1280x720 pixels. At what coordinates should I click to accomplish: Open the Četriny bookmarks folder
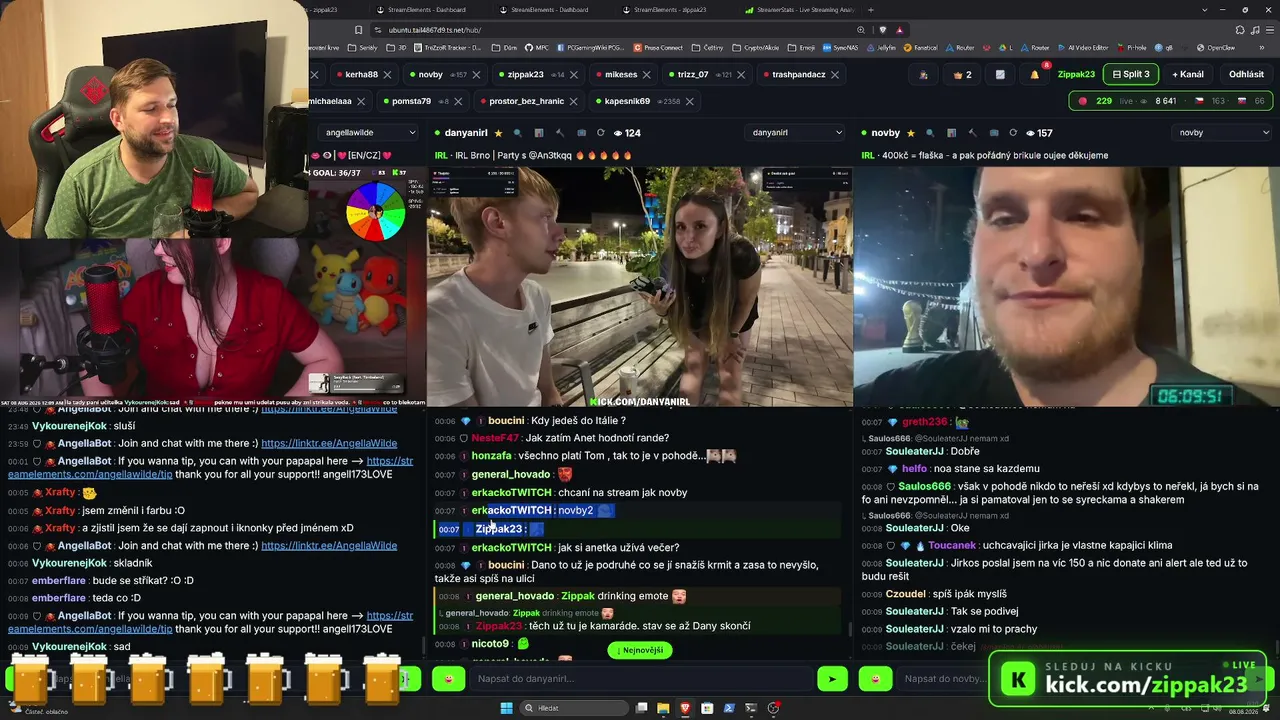707,47
